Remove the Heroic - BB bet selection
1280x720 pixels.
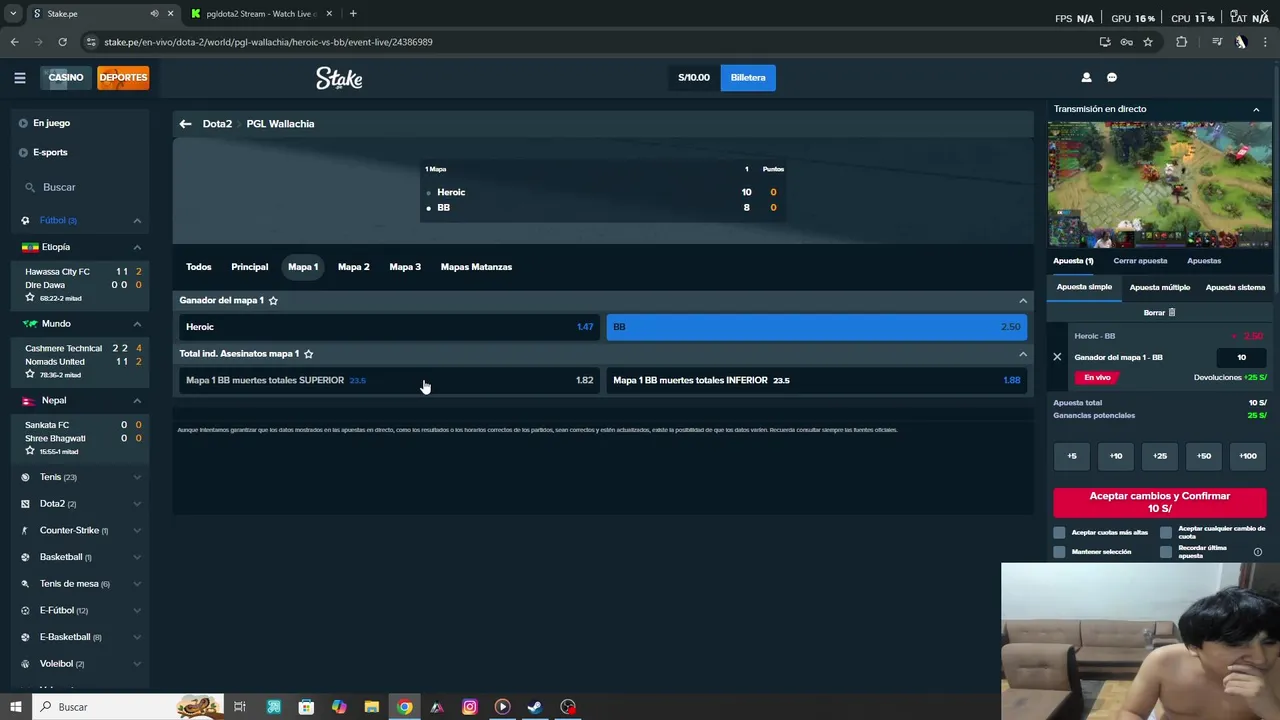[x=1057, y=357]
